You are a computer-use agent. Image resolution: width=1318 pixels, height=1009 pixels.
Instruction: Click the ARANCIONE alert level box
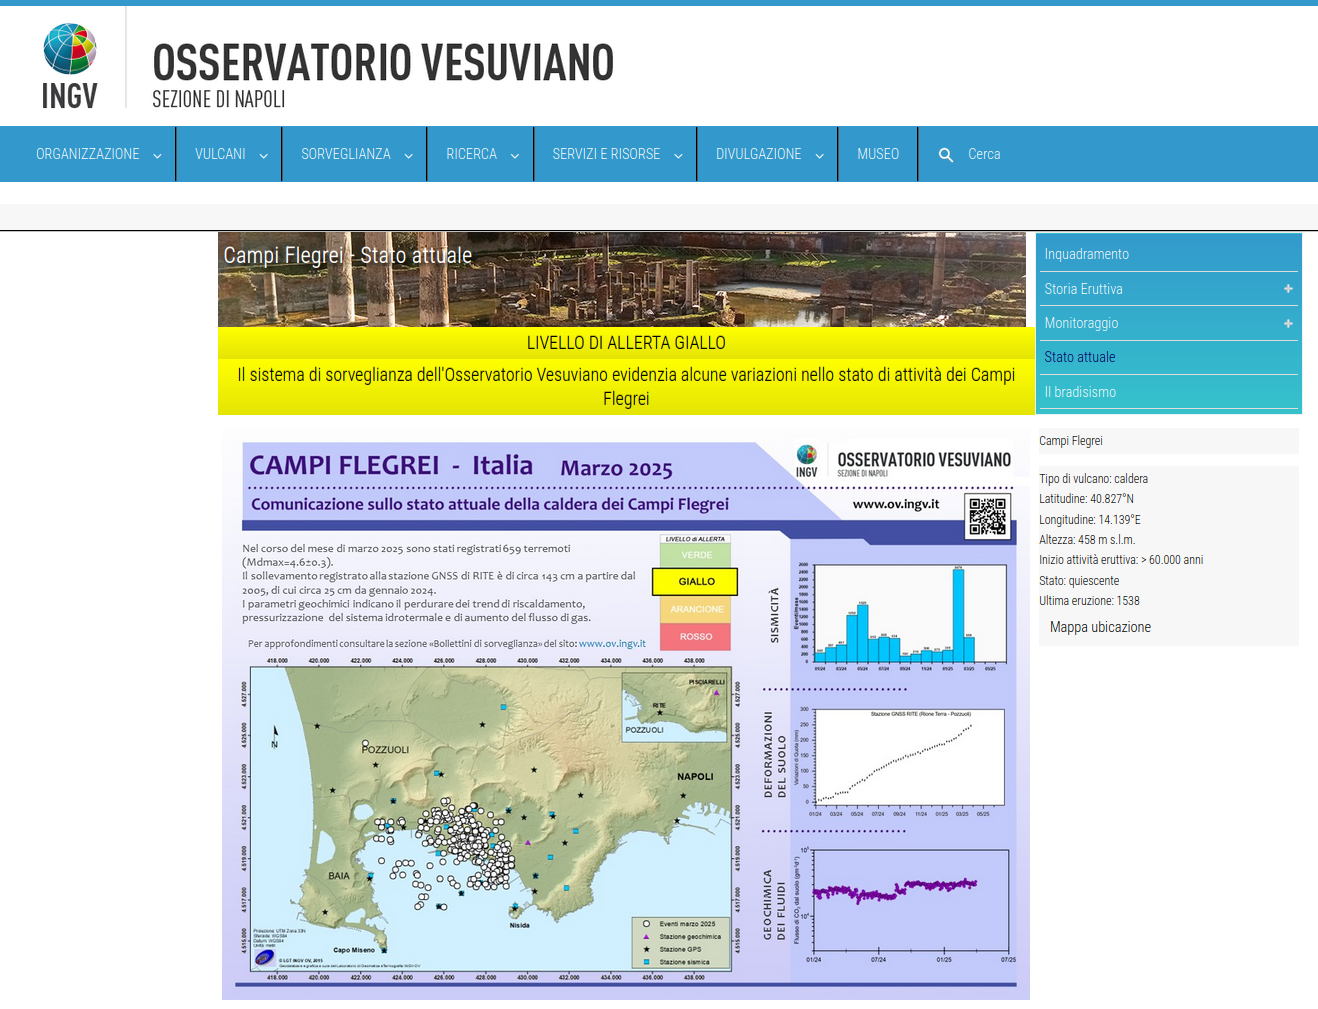695,609
